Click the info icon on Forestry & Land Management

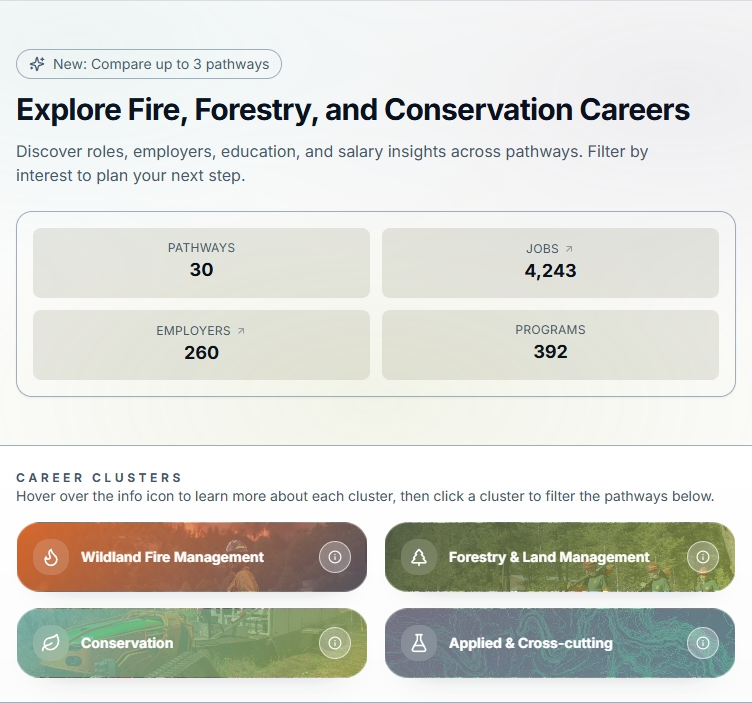pos(703,557)
